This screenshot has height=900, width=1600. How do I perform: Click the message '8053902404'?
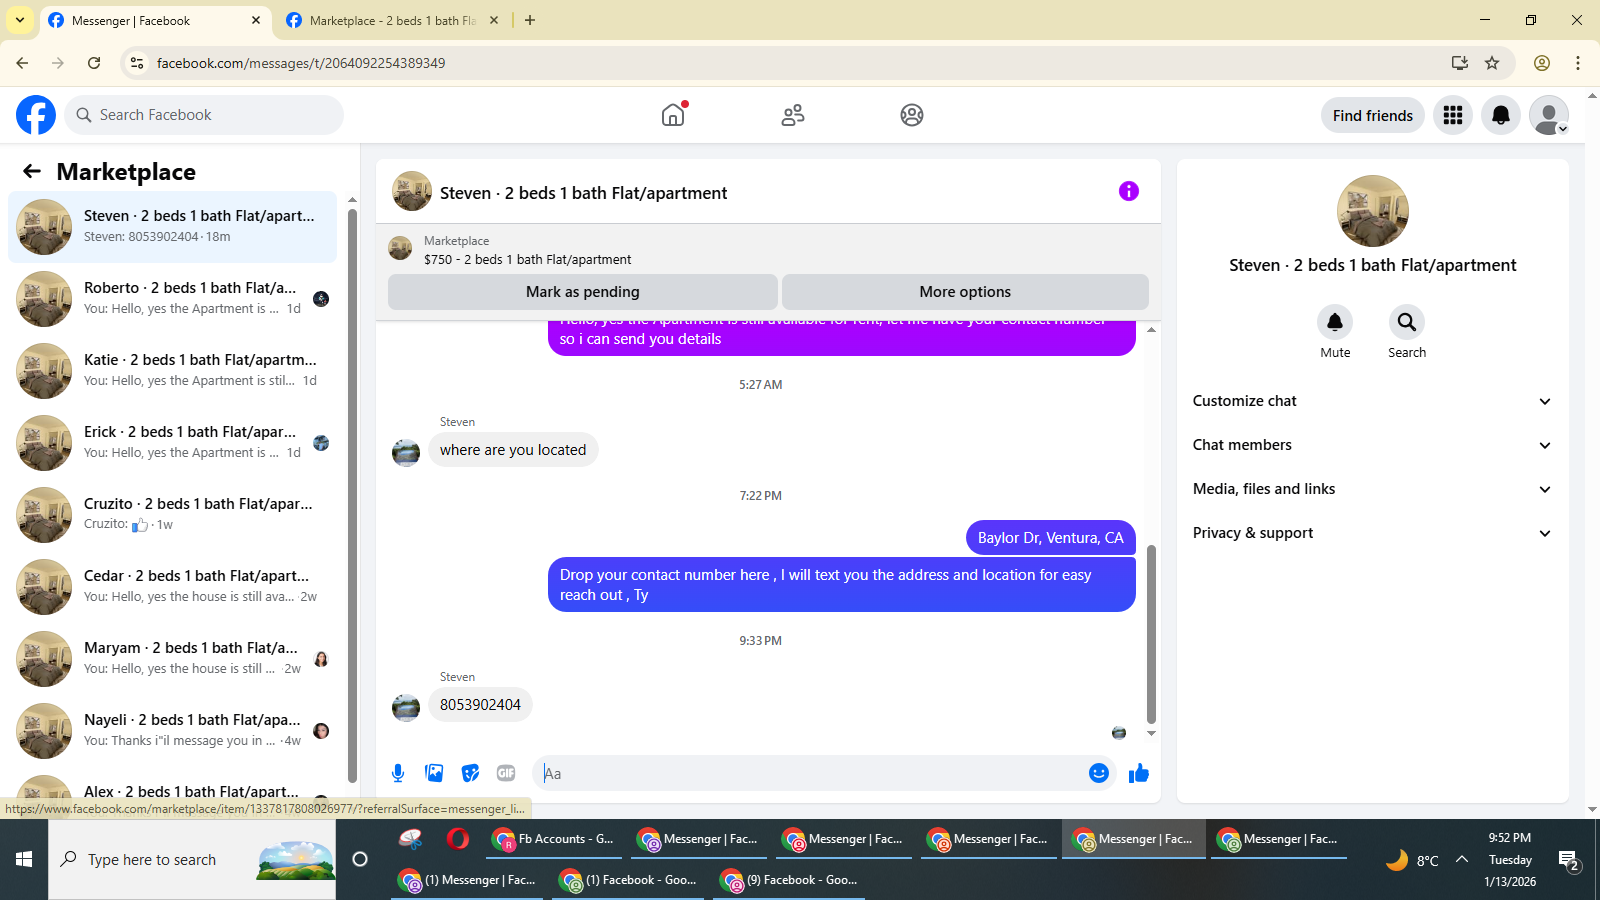click(x=480, y=705)
